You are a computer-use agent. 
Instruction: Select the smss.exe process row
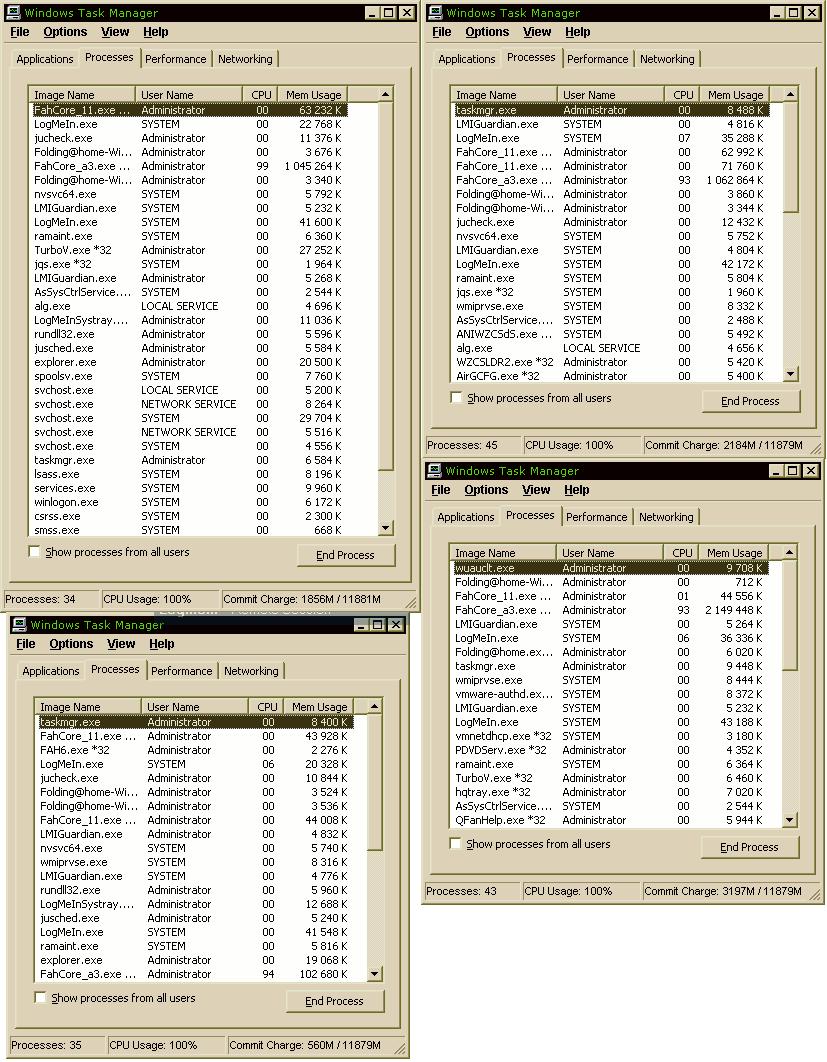click(188, 530)
